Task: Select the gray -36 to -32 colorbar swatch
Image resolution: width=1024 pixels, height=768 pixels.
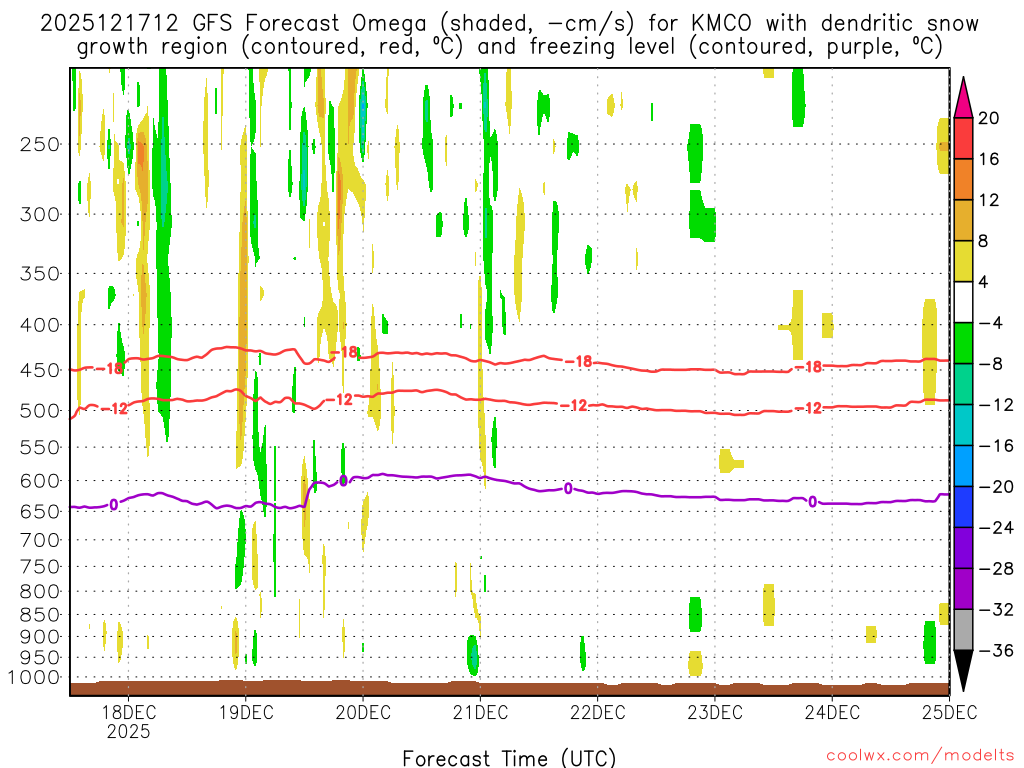Action: [x=963, y=630]
